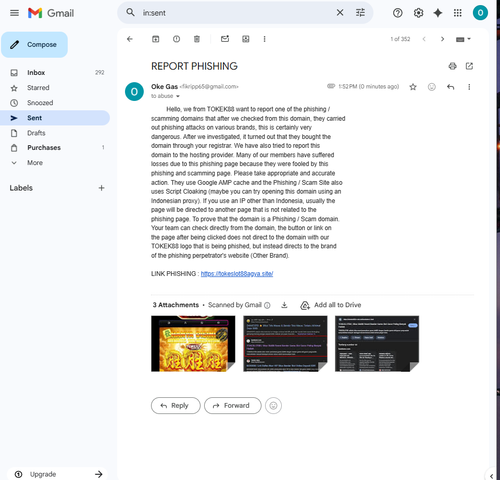Click the search magnifier icon
Image resolution: width=500 pixels, height=480 pixels.
point(130,13)
